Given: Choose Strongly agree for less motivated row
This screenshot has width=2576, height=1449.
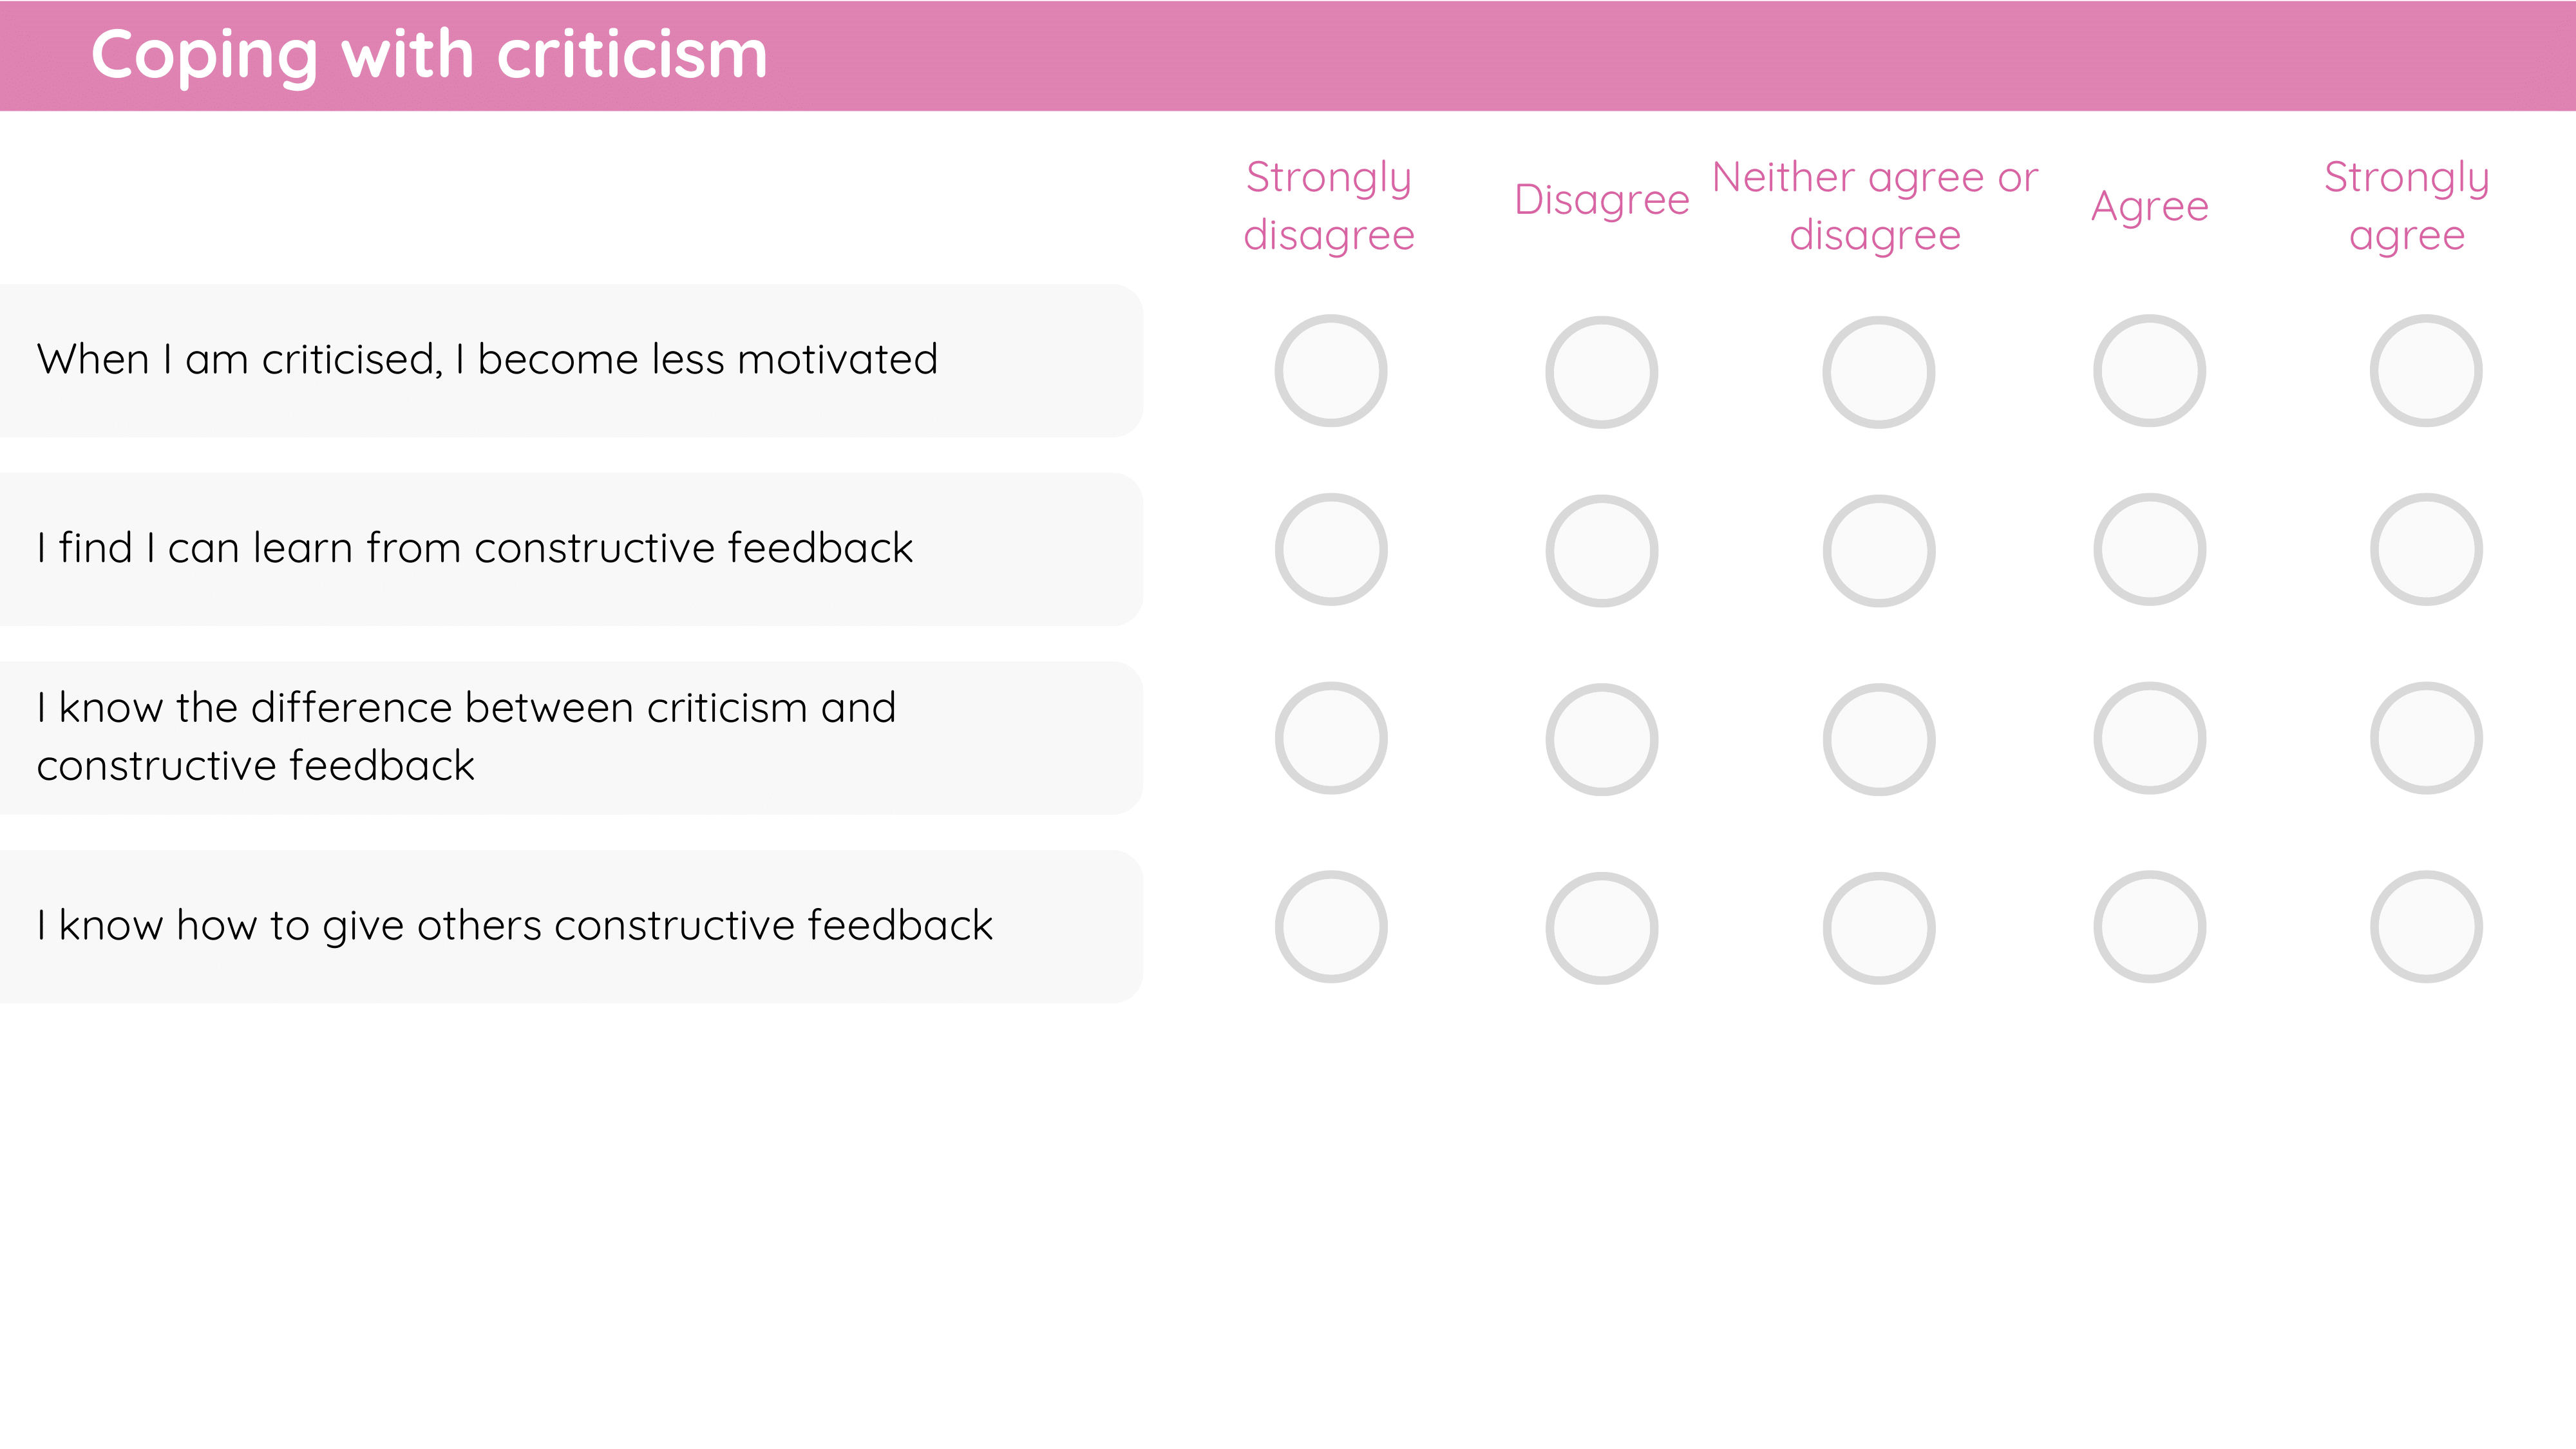Looking at the screenshot, I should pos(2426,371).
